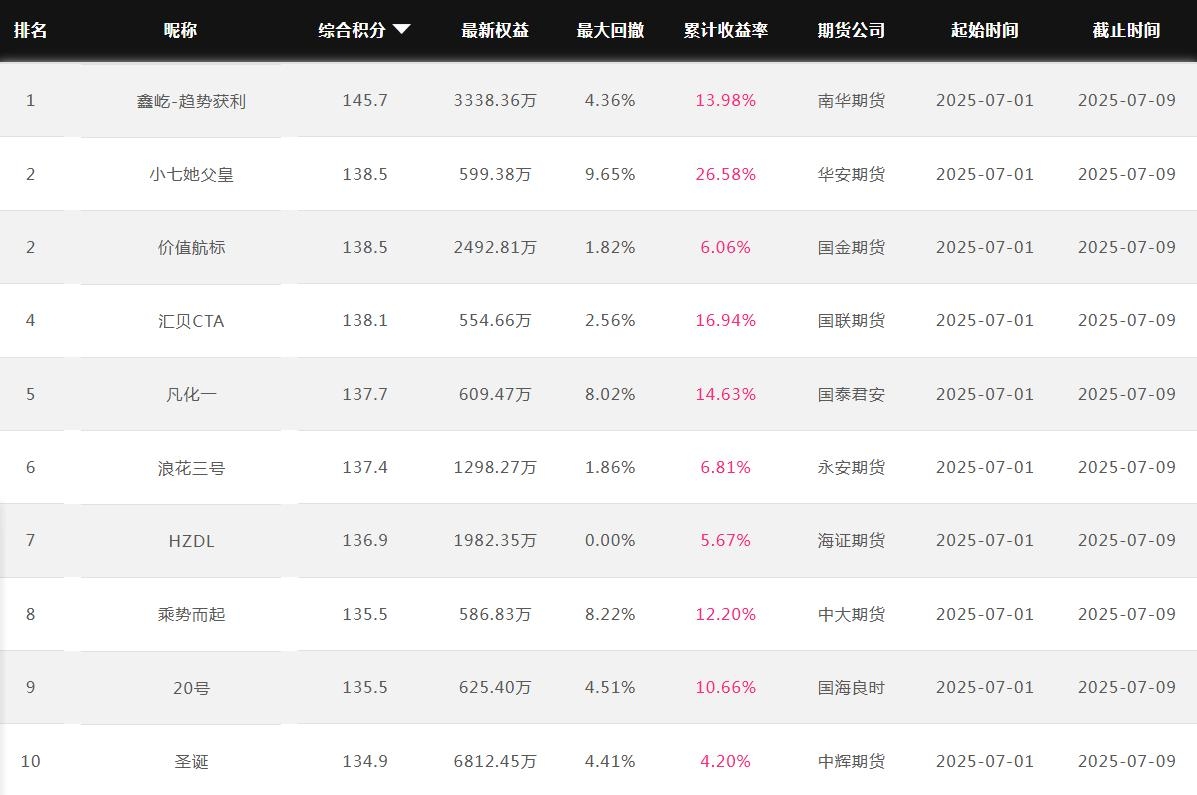Select score value 137.7
Screen dimensions: 1197x795
(365, 394)
